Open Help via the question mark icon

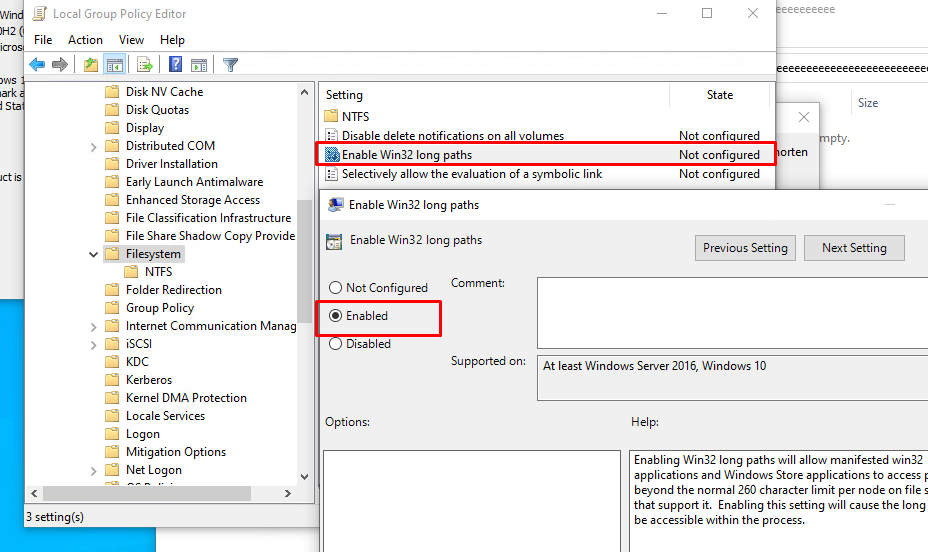coord(175,65)
